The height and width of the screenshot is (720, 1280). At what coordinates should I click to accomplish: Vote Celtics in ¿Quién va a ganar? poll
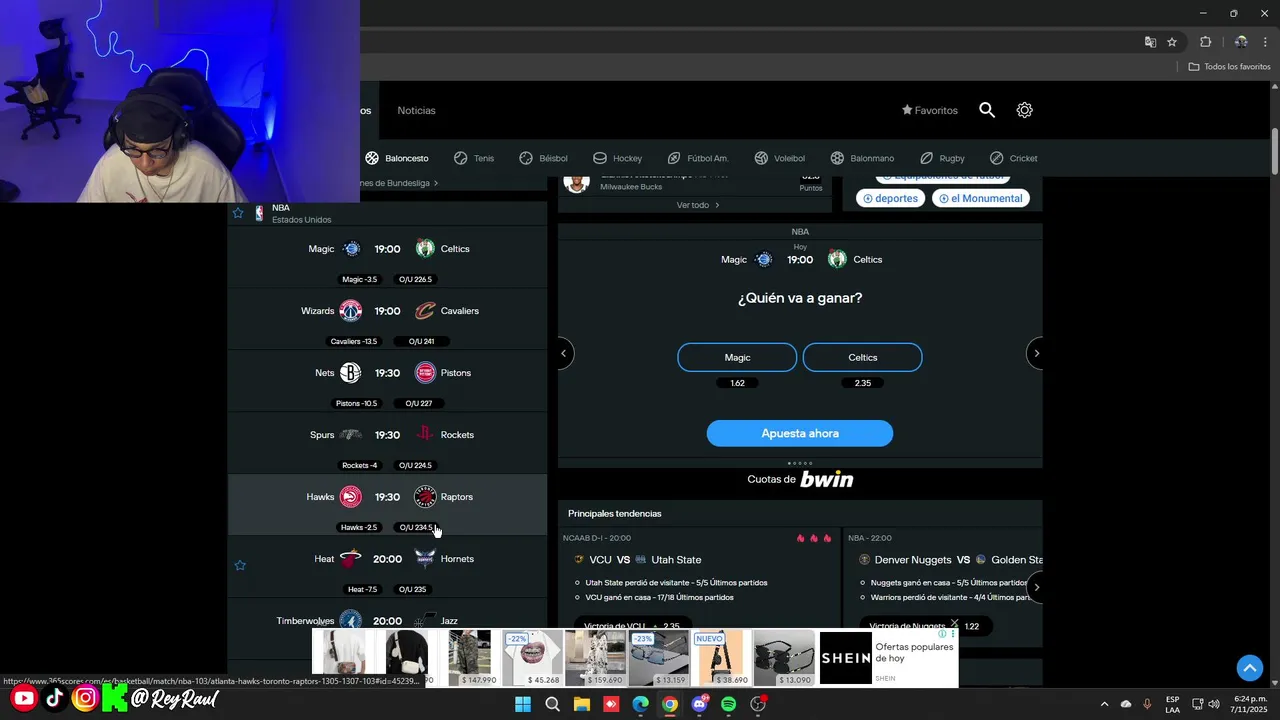click(x=863, y=357)
